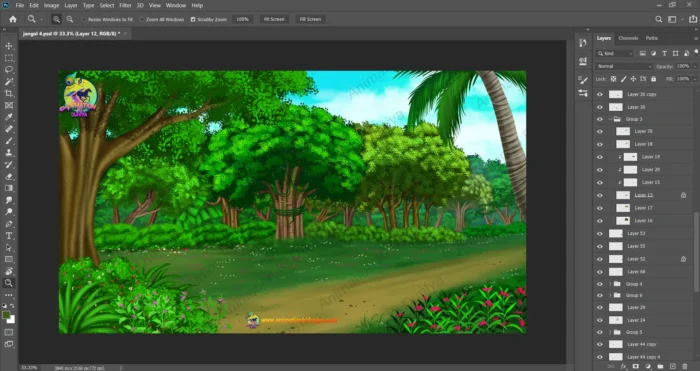Open the Window menu
Screen dimensions: 700x371
coord(175,5)
